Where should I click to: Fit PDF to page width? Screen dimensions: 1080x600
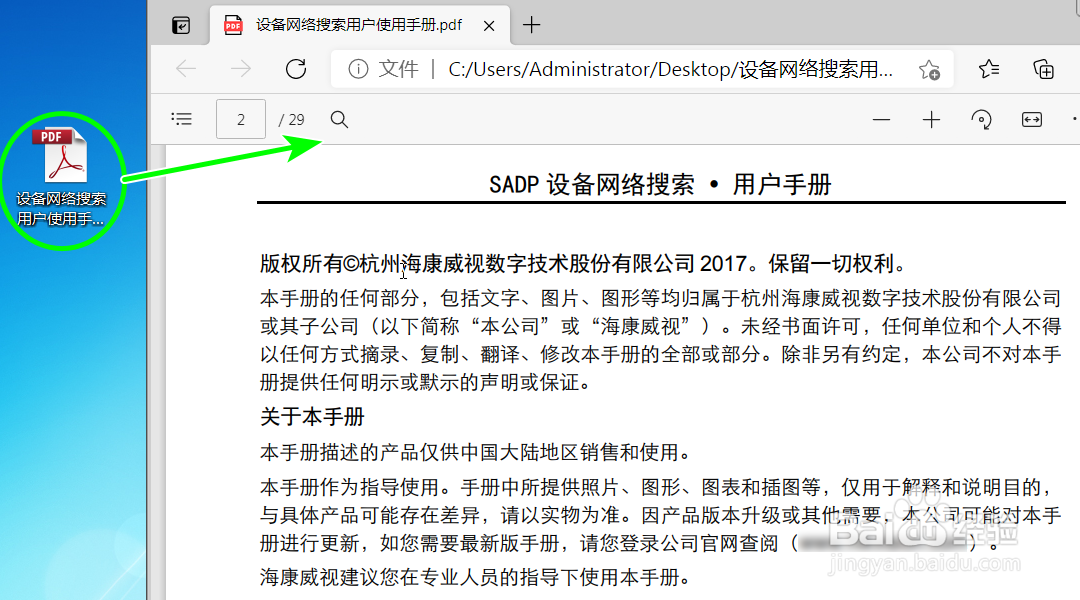pos(1032,120)
